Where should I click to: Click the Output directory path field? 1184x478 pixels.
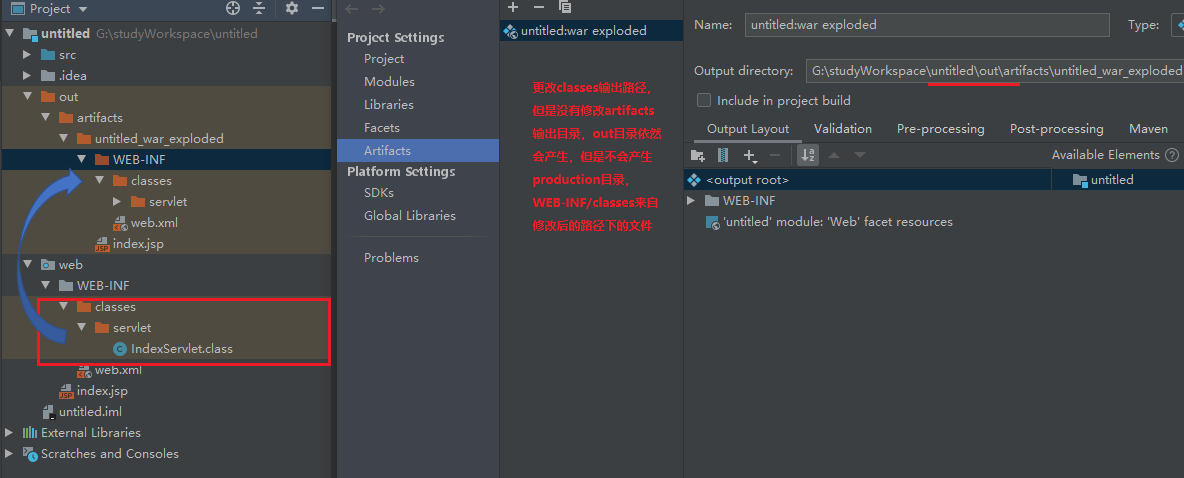[994, 71]
